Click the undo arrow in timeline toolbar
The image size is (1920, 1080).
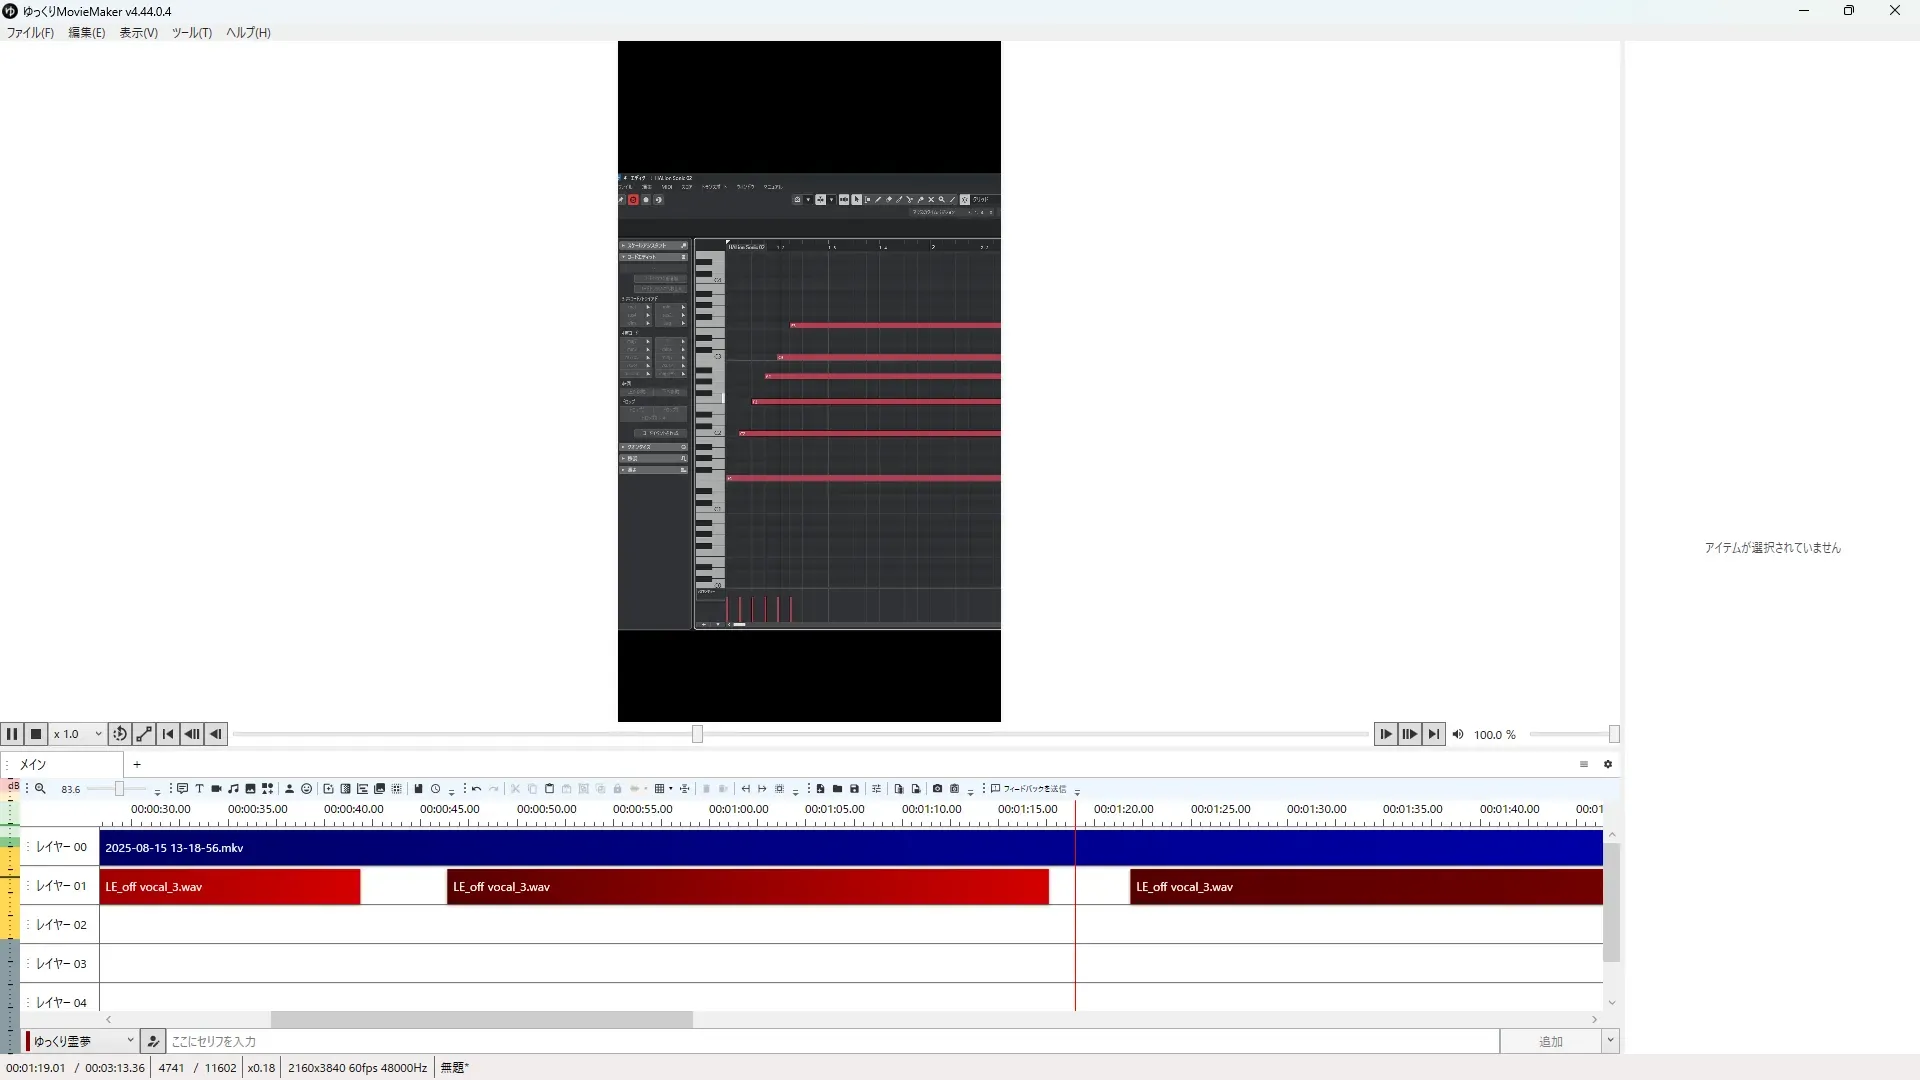[477, 789]
